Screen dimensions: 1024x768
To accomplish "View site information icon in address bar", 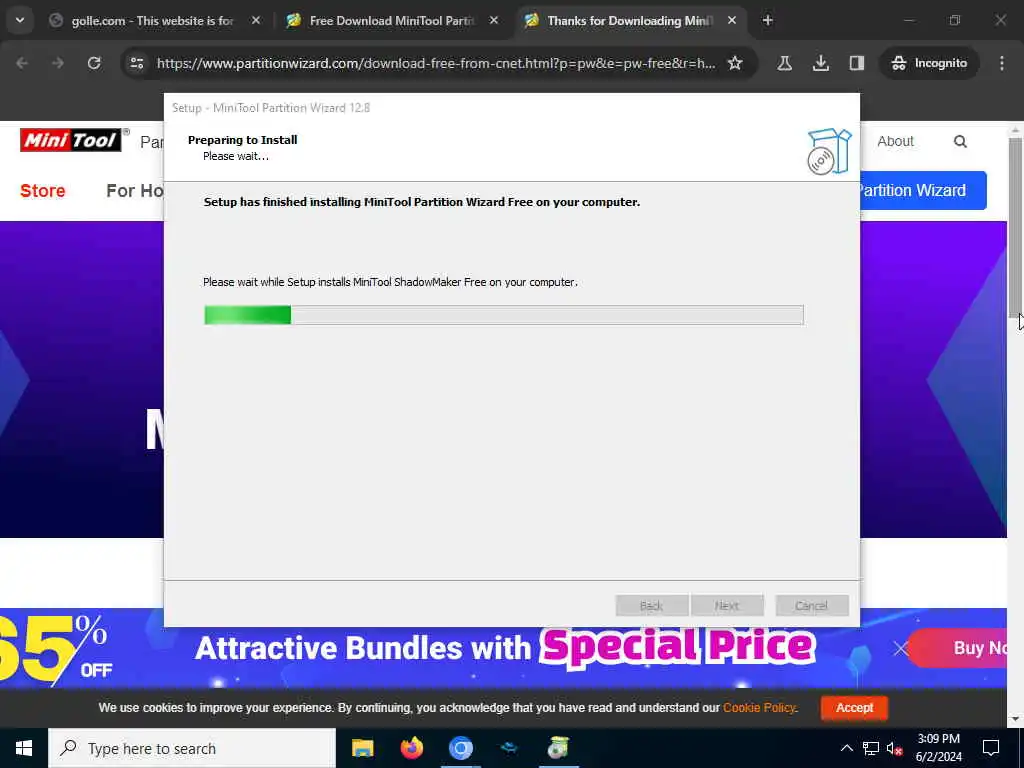I will pyautogui.click(x=137, y=63).
